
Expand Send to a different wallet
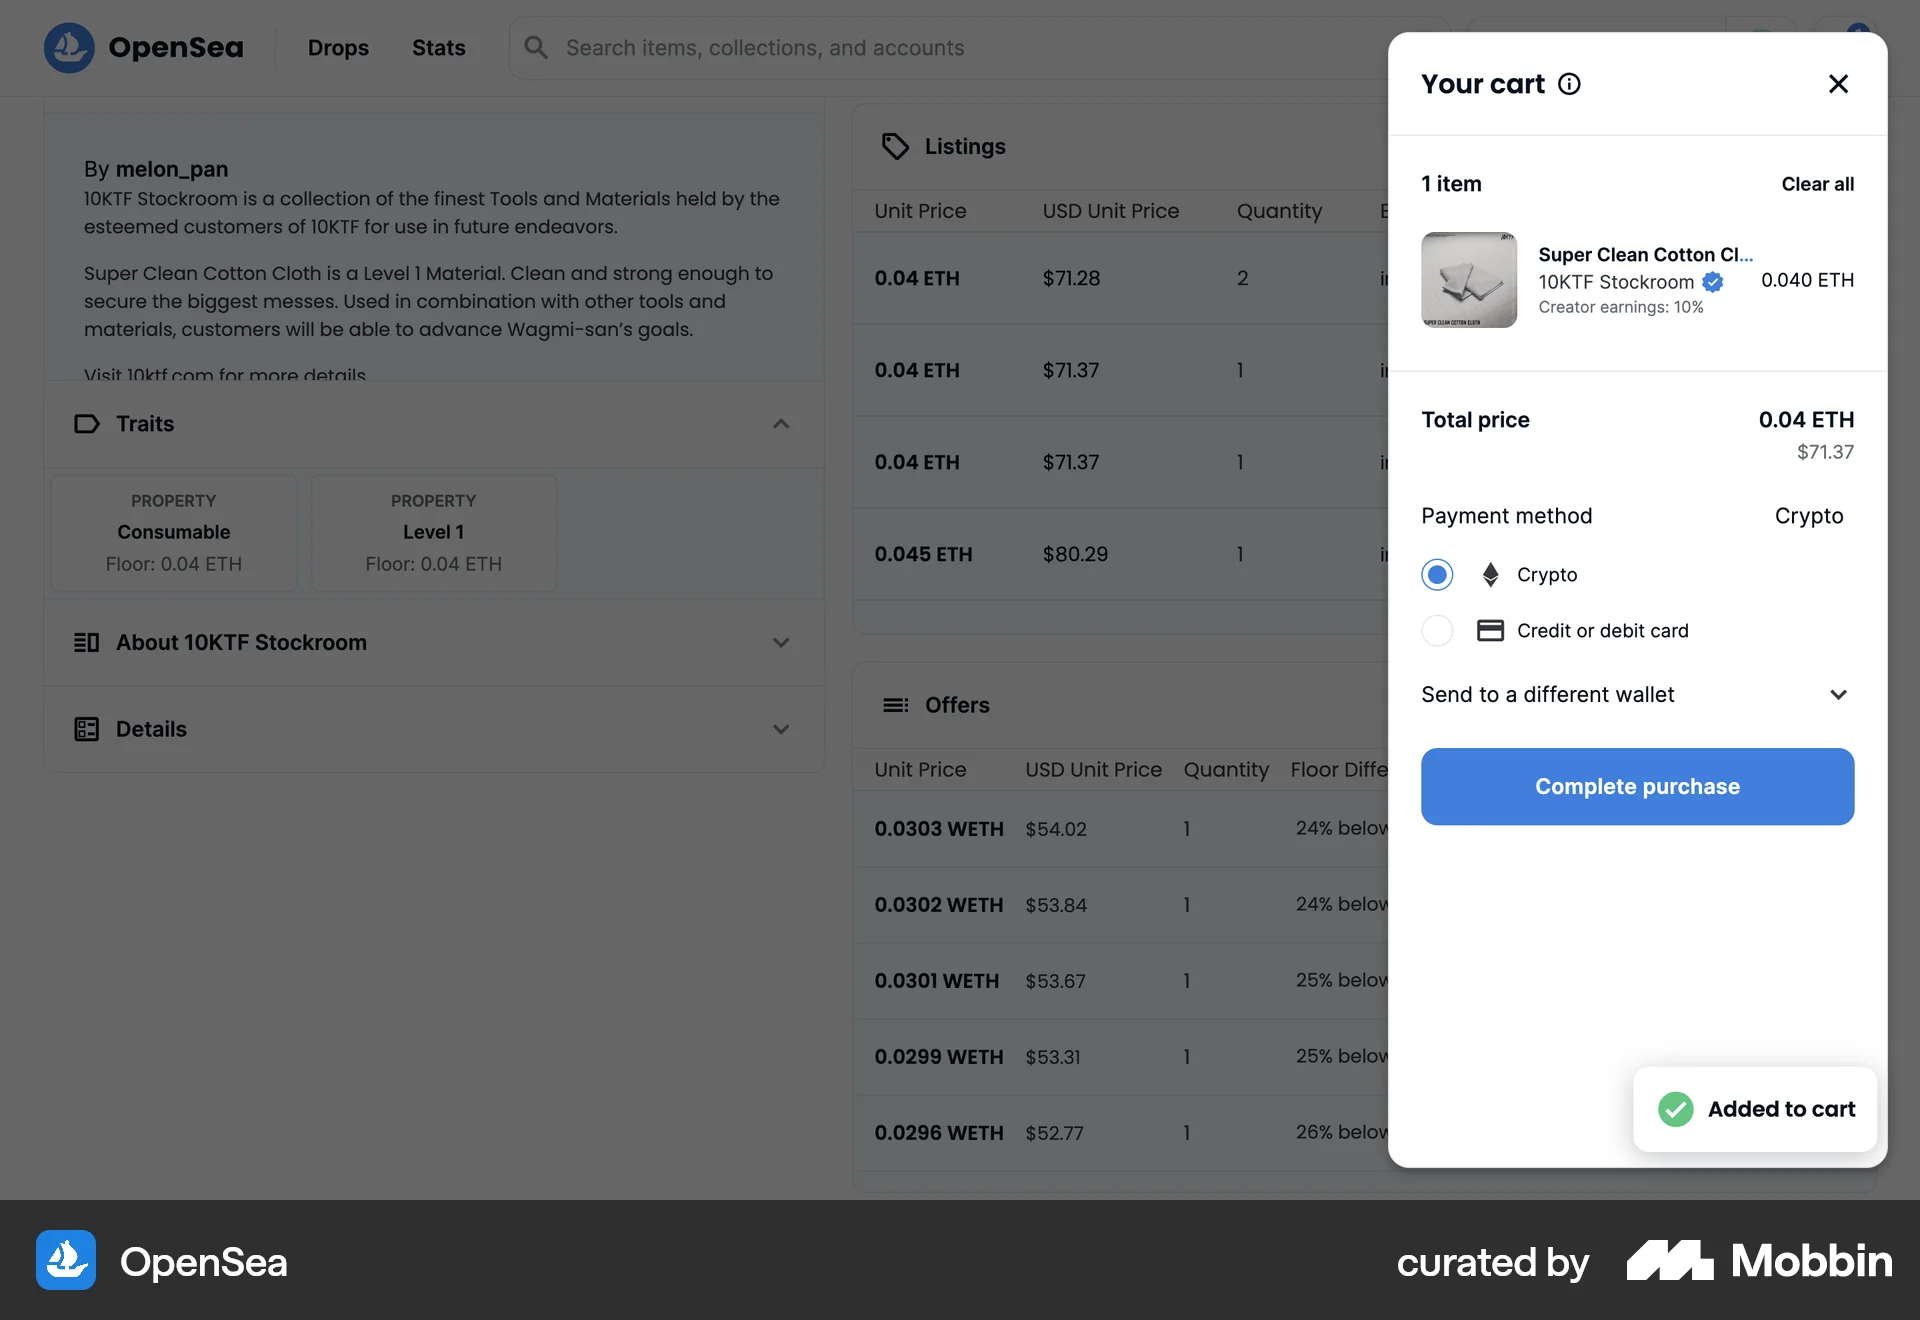click(1838, 694)
